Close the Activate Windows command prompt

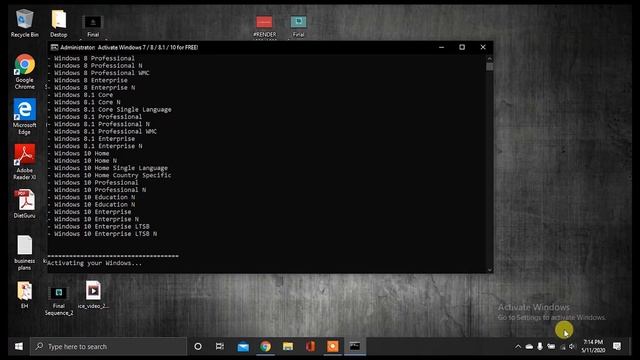[483, 47]
